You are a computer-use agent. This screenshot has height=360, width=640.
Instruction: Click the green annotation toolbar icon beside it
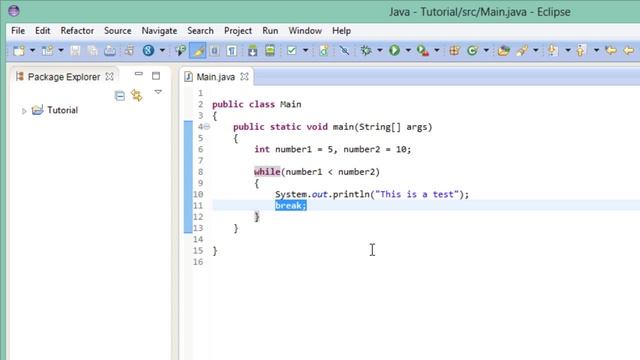click(270, 51)
